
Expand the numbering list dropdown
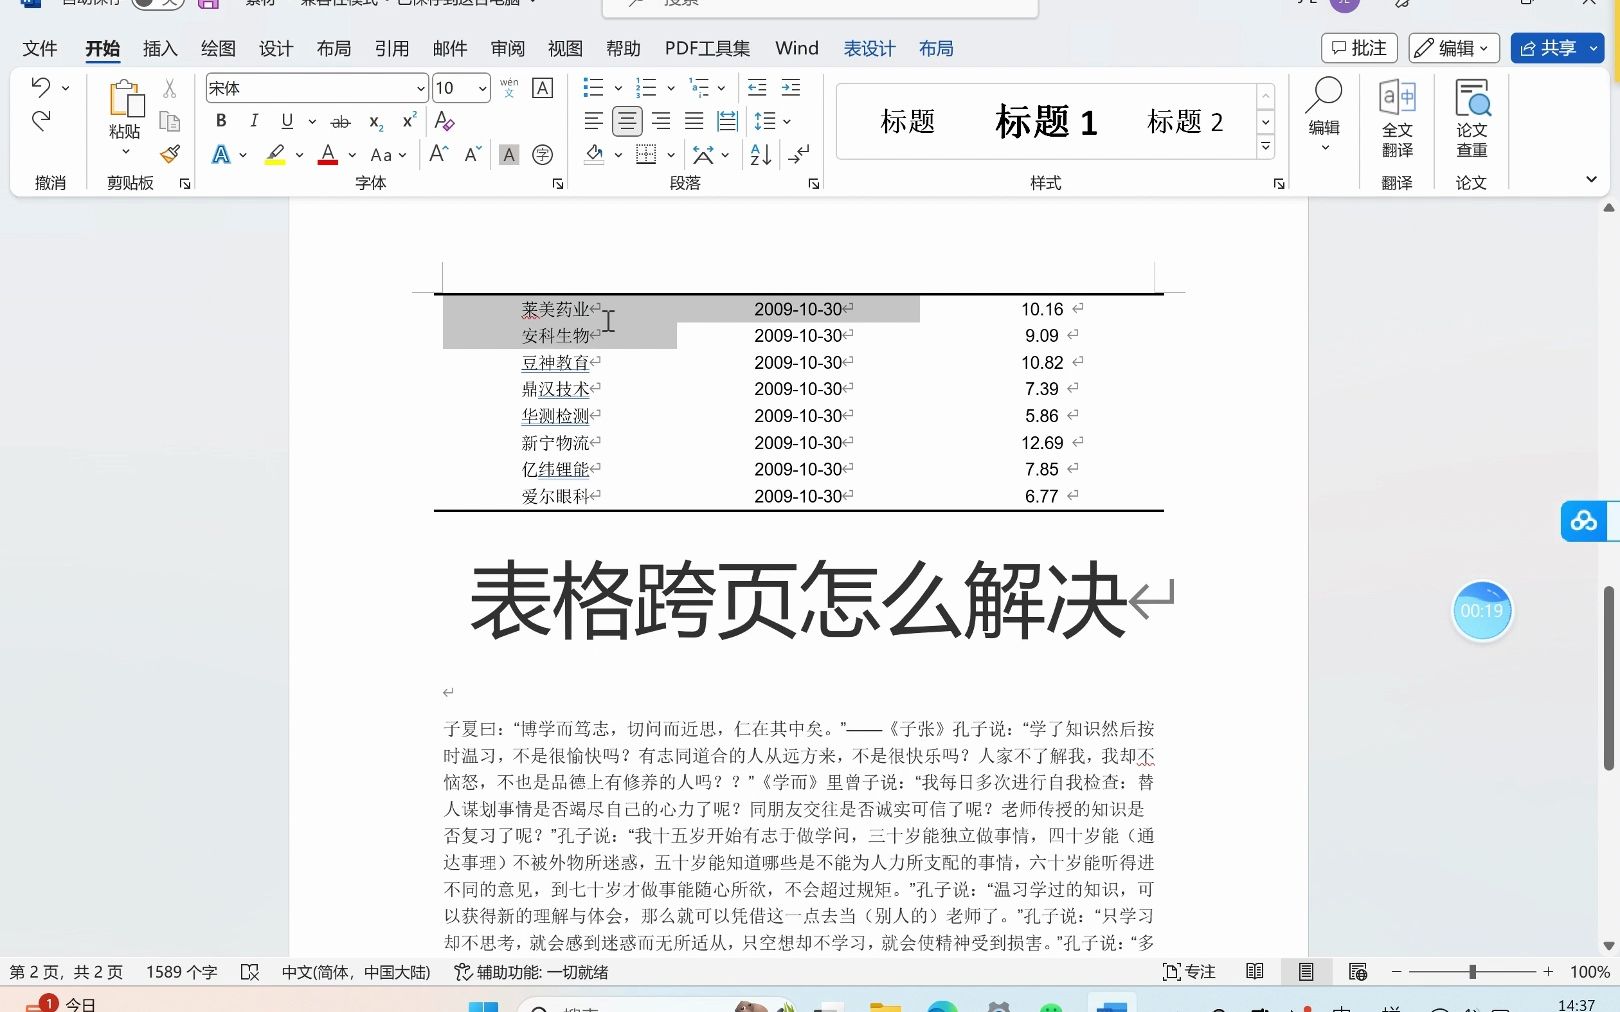[671, 88]
